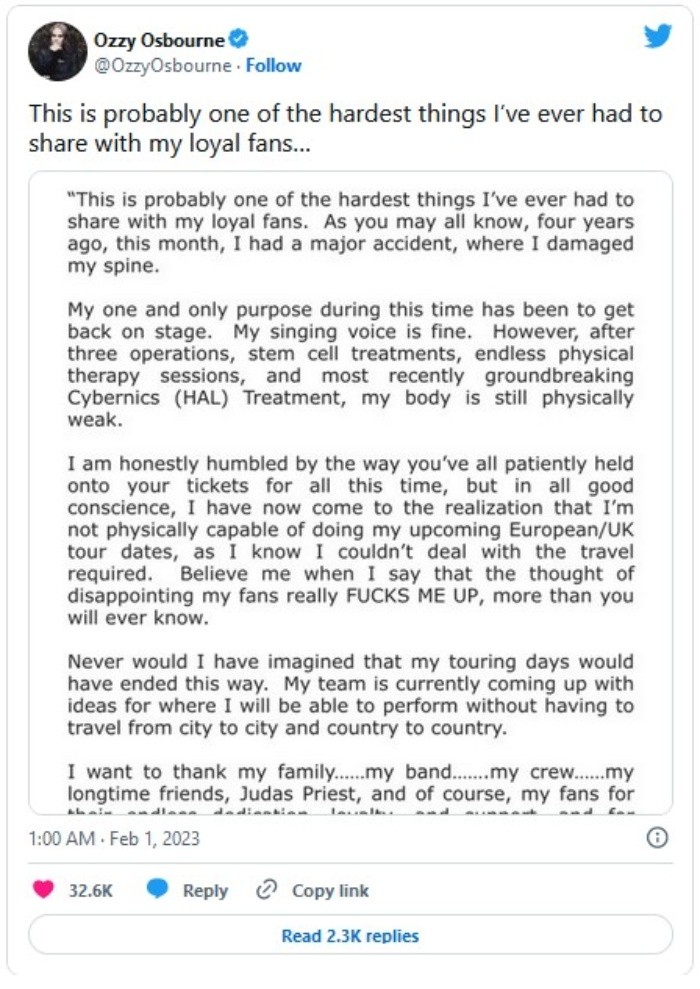Click the Reply text label
This screenshot has height=989, width=700.
205,890
